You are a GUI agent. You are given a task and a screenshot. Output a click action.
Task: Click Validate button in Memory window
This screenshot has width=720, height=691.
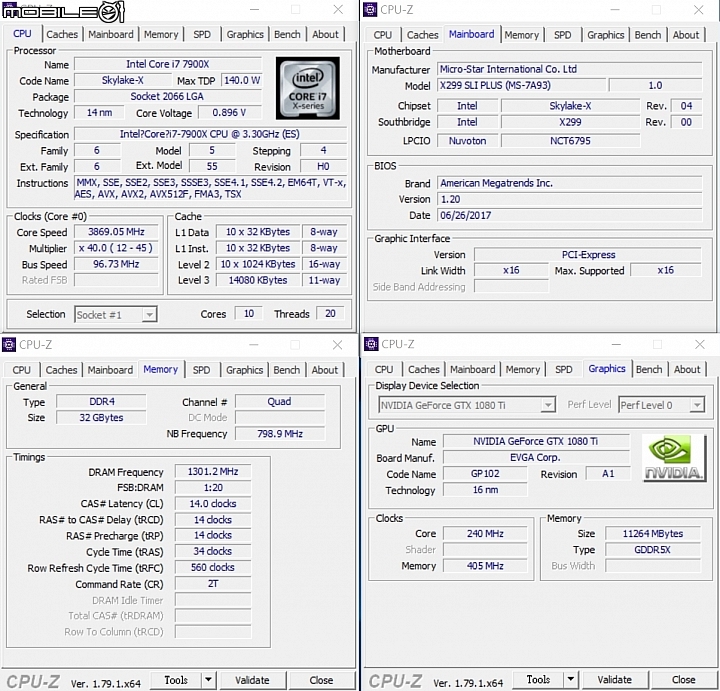pyautogui.click(x=252, y=680)
